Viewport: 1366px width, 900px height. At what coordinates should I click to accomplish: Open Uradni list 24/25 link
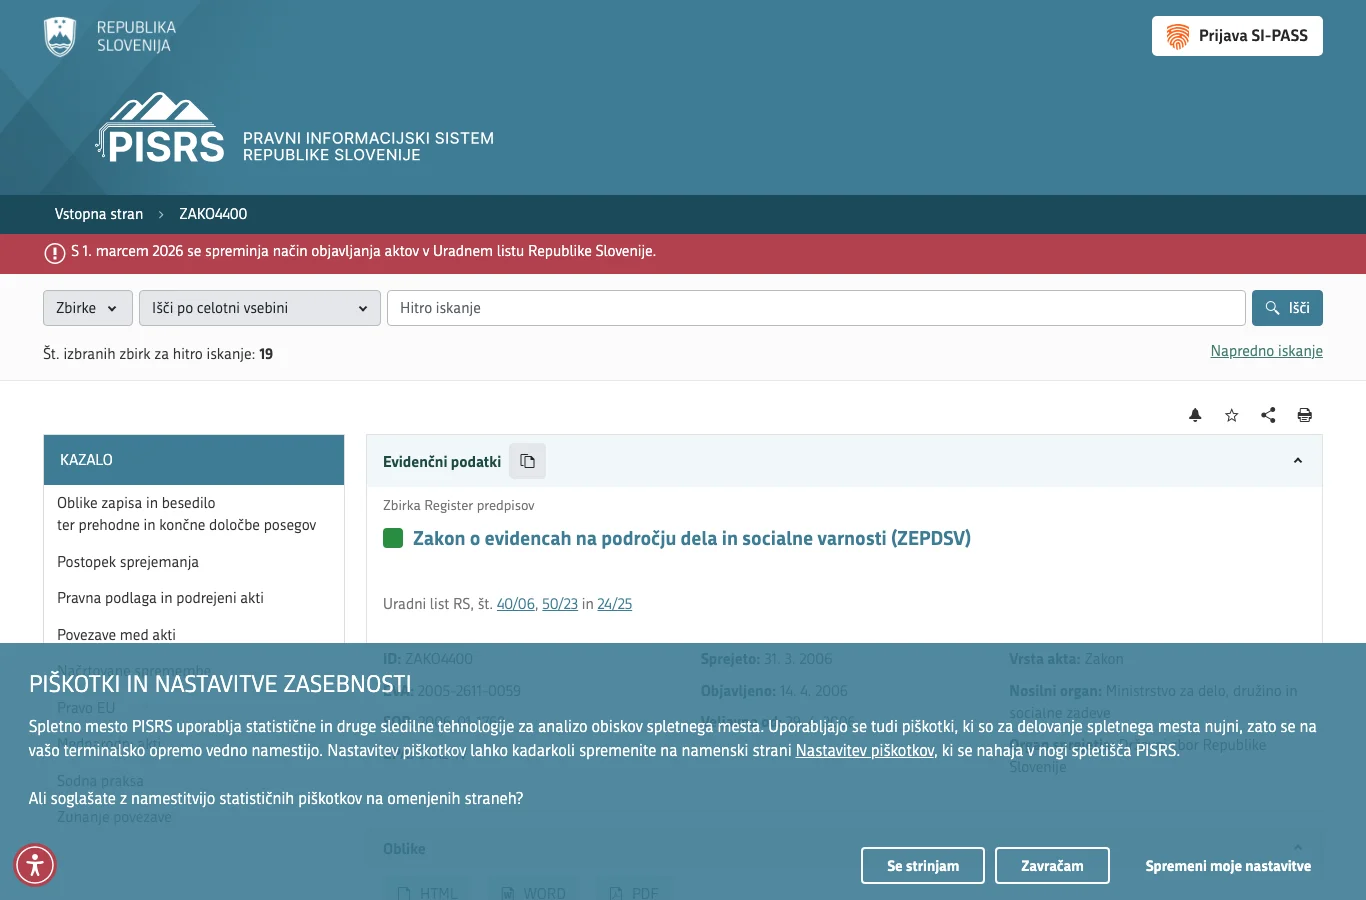coord(615,604)
